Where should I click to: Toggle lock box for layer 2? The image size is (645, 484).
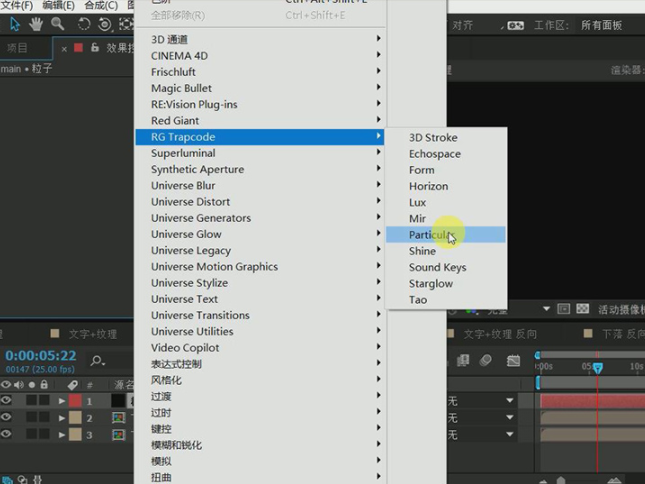click(44, 417)
